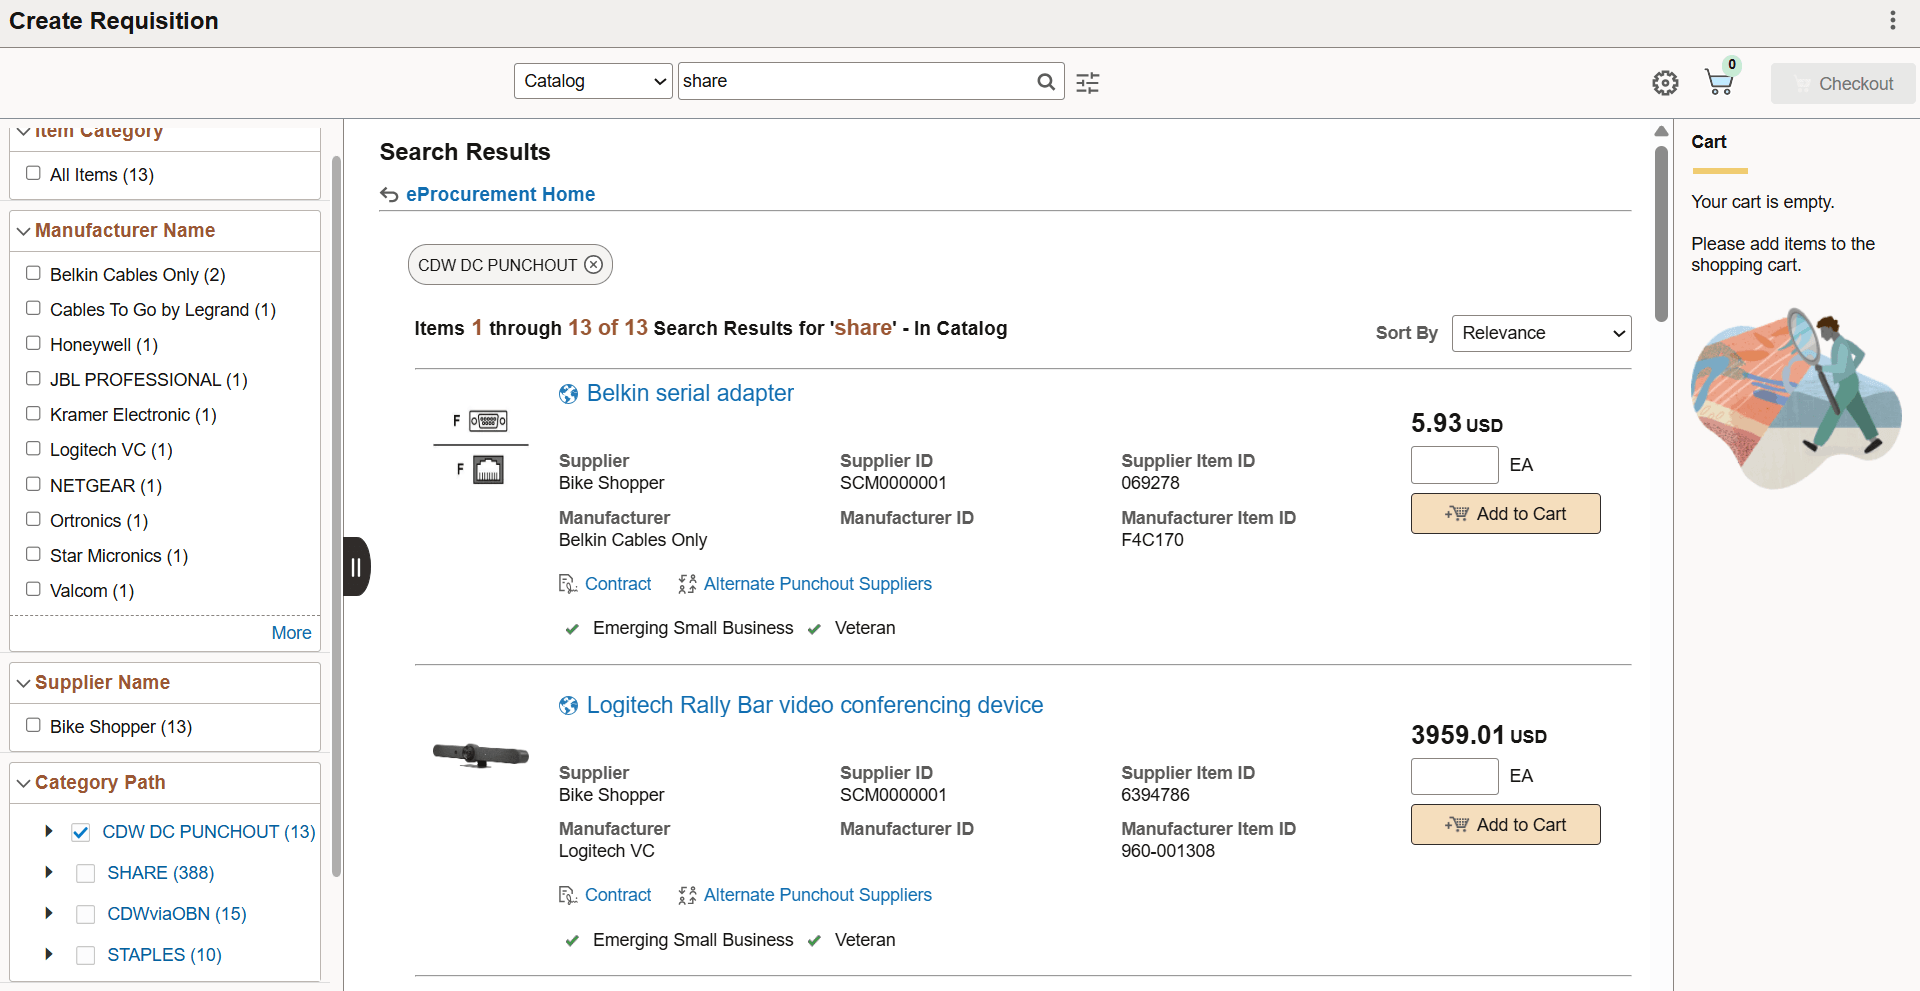This screenshot has height=991, width=1920.
Task: Check the Valcom manufacturer filter
Action: 33,589
